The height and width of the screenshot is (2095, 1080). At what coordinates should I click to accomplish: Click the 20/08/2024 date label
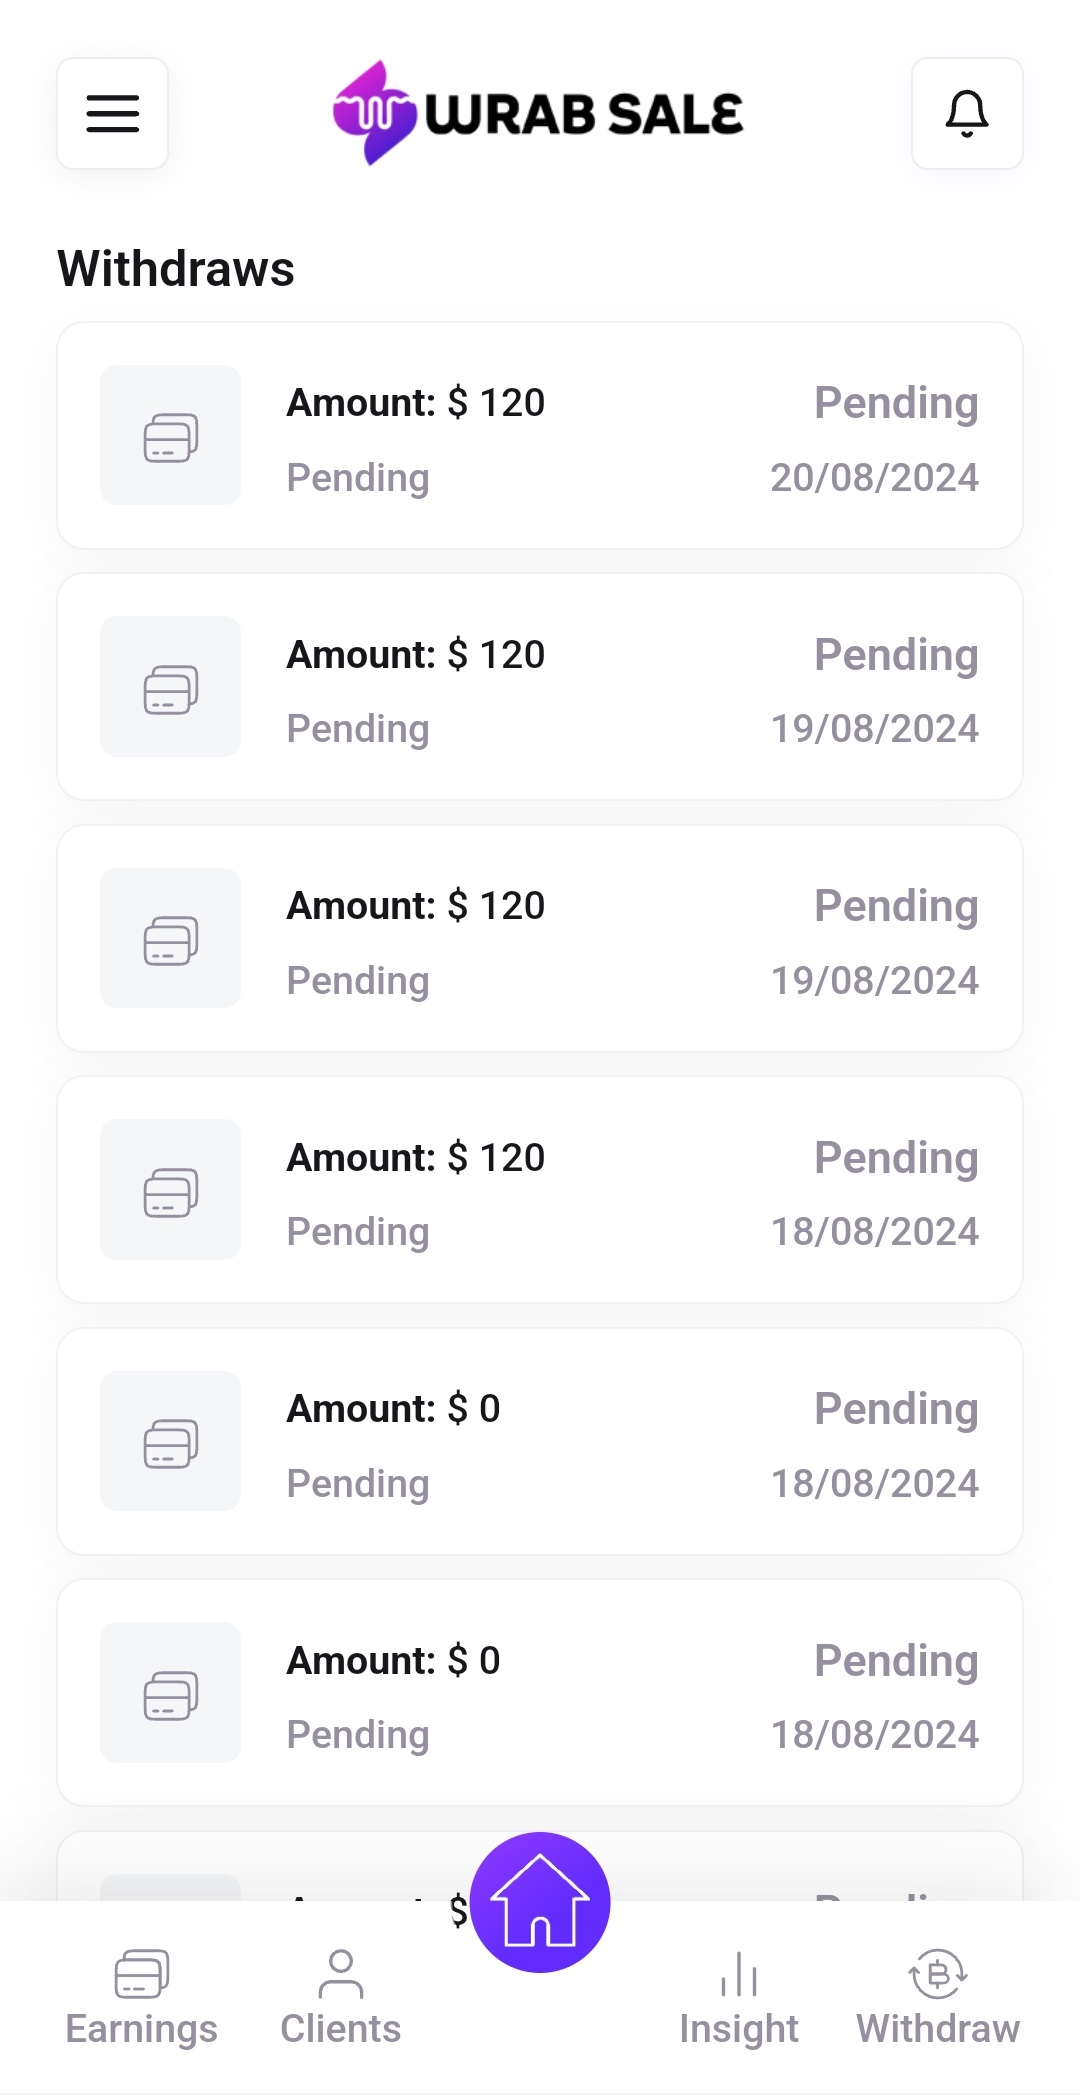click(874, 478)
